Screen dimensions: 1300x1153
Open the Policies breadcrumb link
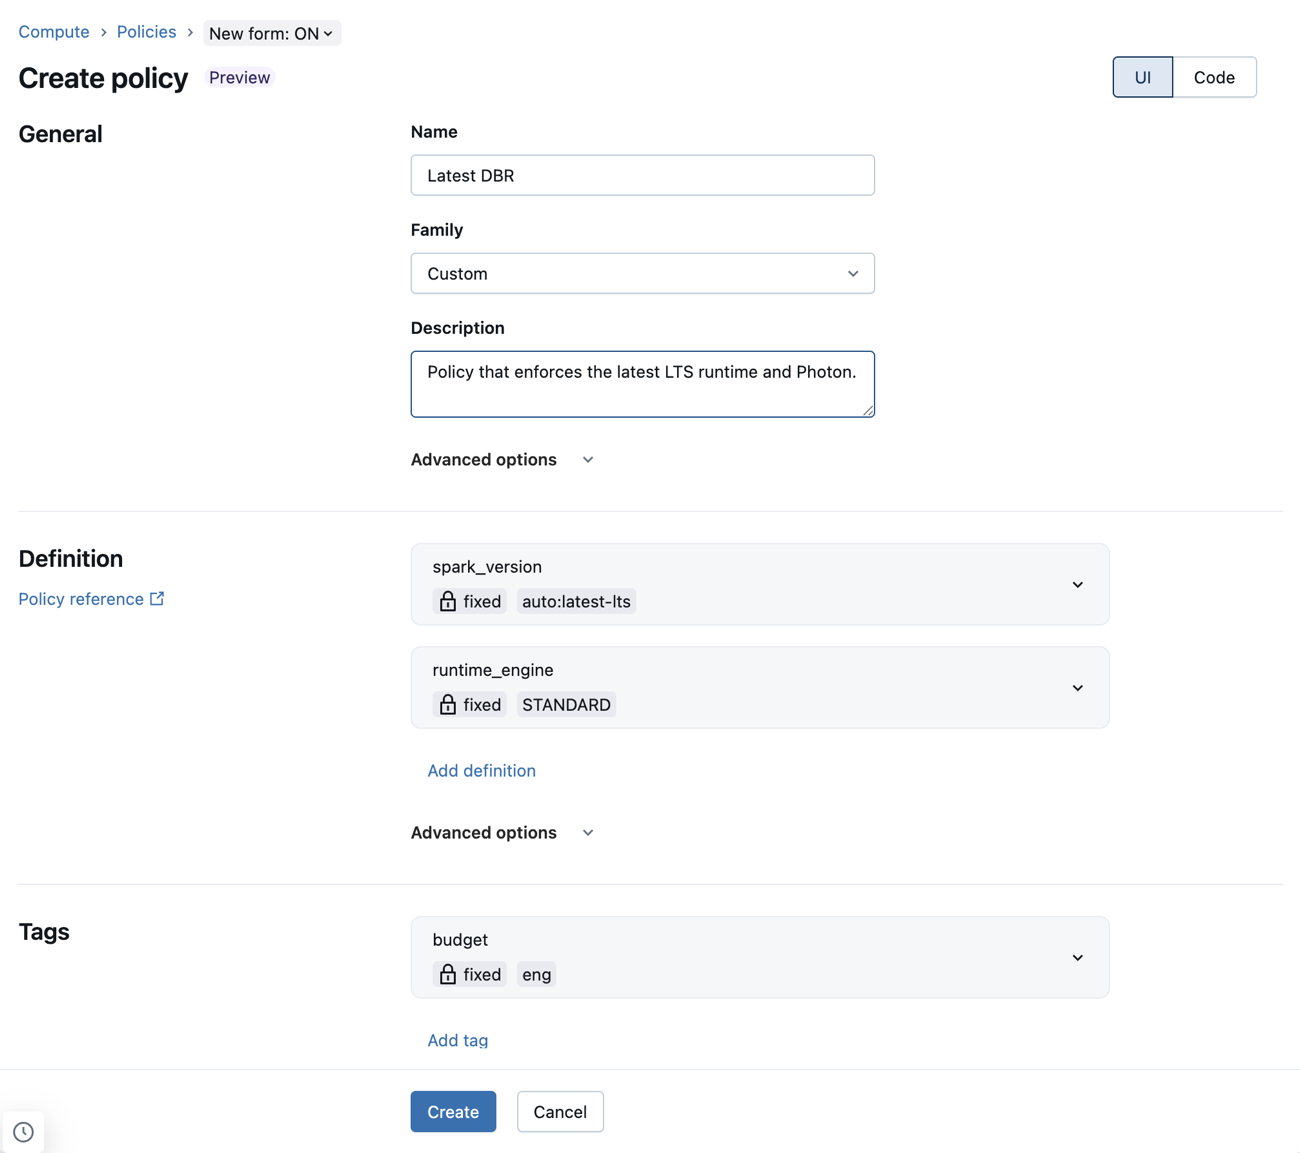(146, 31)
